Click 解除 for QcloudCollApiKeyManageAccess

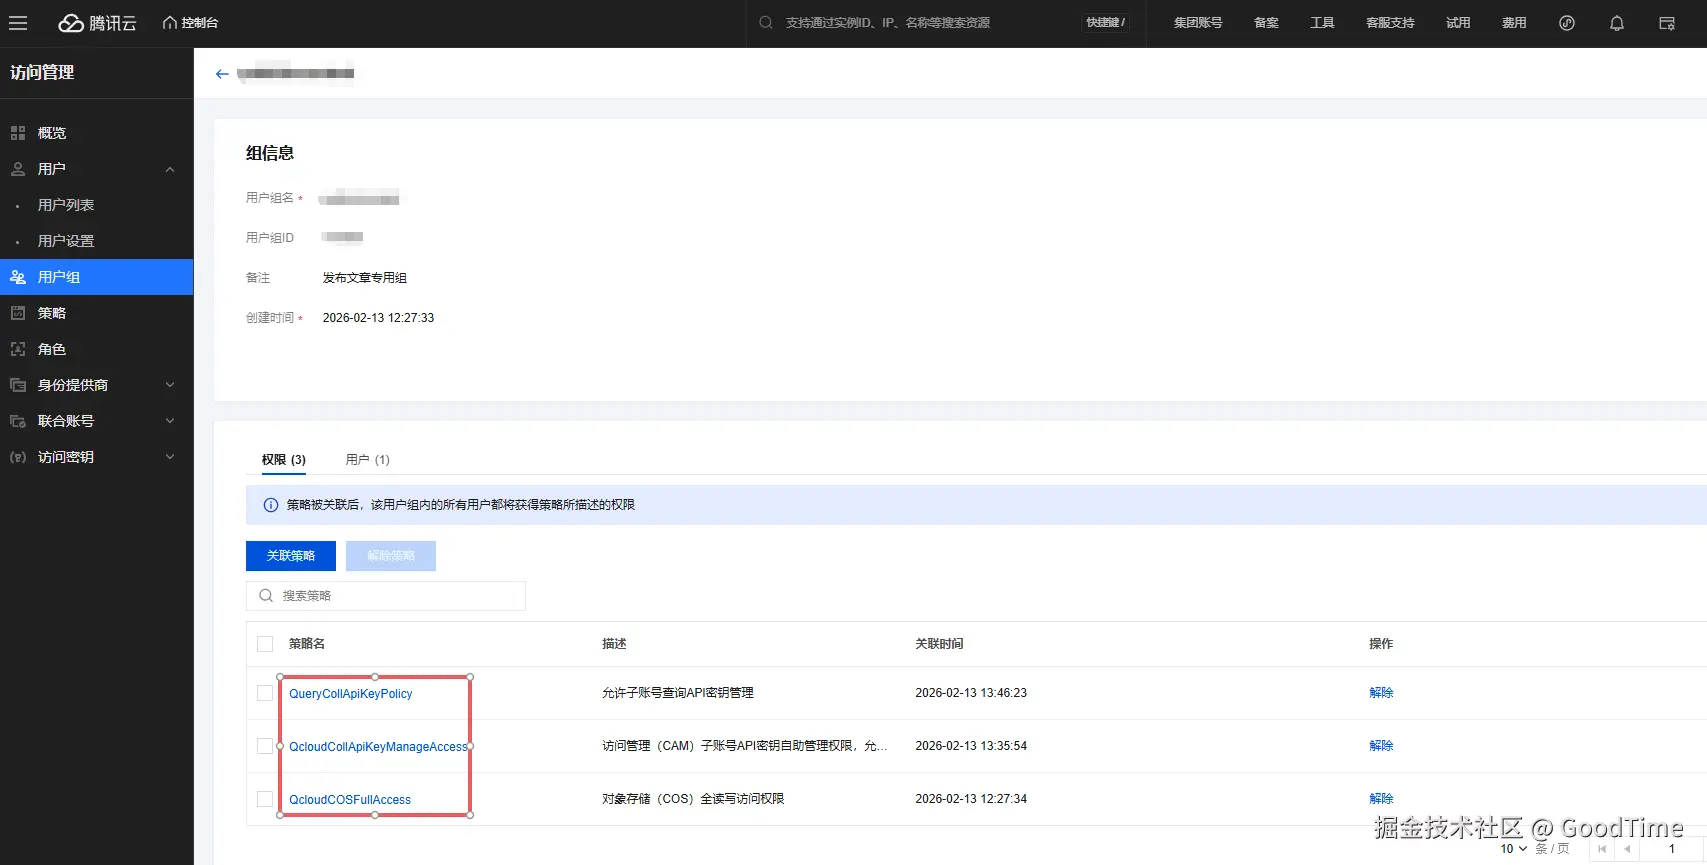pyautogui.click(x=1381, y=746)
